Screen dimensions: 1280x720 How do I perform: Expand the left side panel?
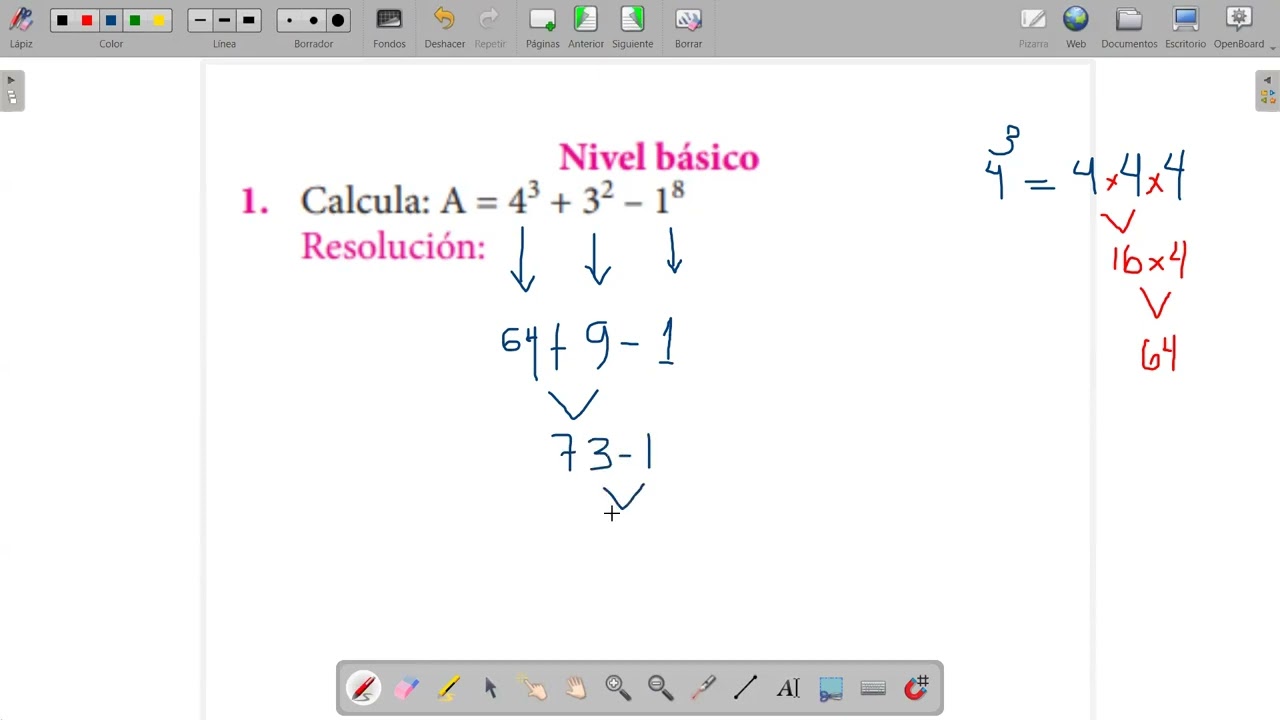(12, 91)
